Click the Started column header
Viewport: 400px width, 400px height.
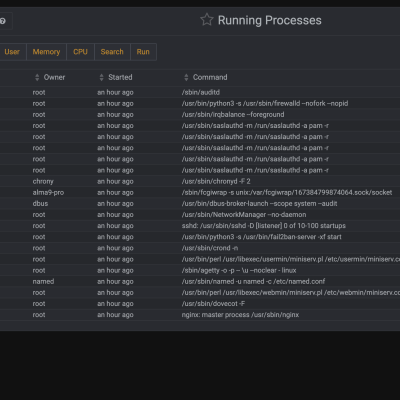pyautogui.click(x=120, y=77)
